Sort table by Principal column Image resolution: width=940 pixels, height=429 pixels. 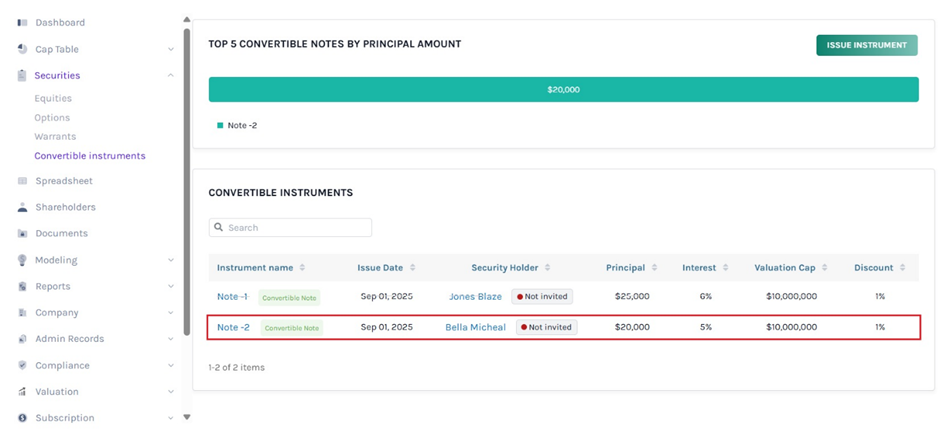[x=654, y=268]
